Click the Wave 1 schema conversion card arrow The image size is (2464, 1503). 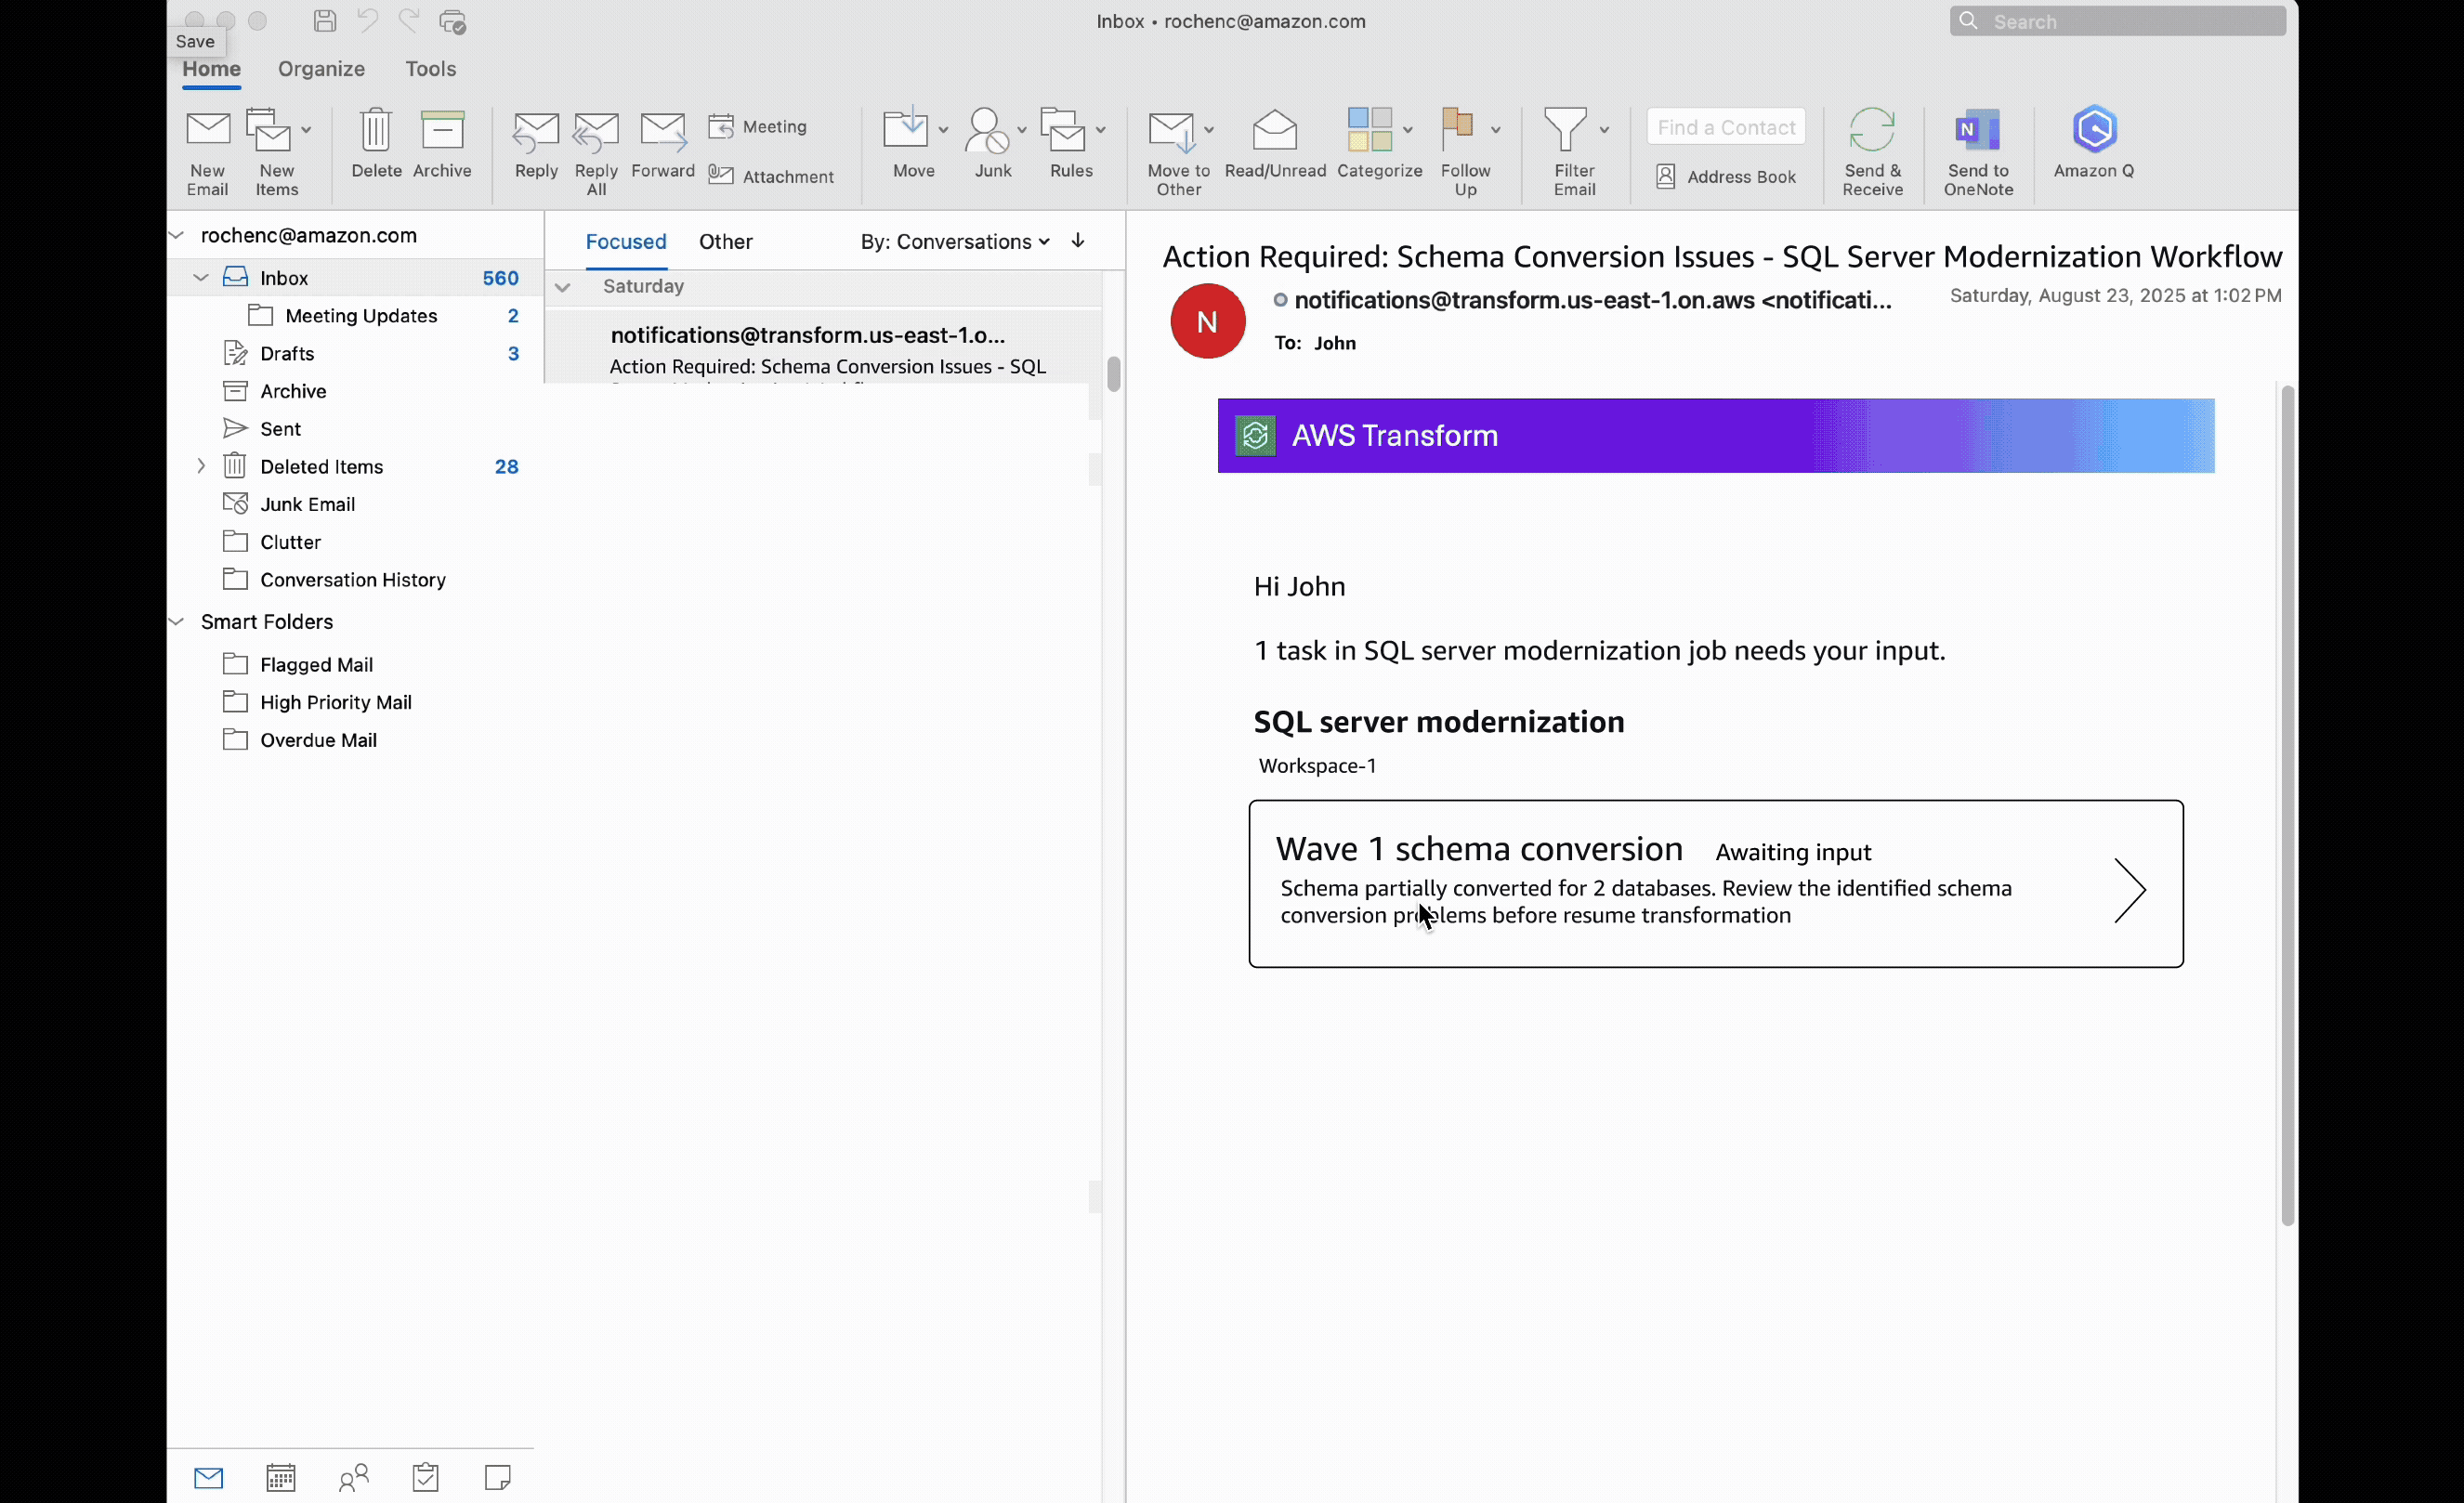point(2130,889)
